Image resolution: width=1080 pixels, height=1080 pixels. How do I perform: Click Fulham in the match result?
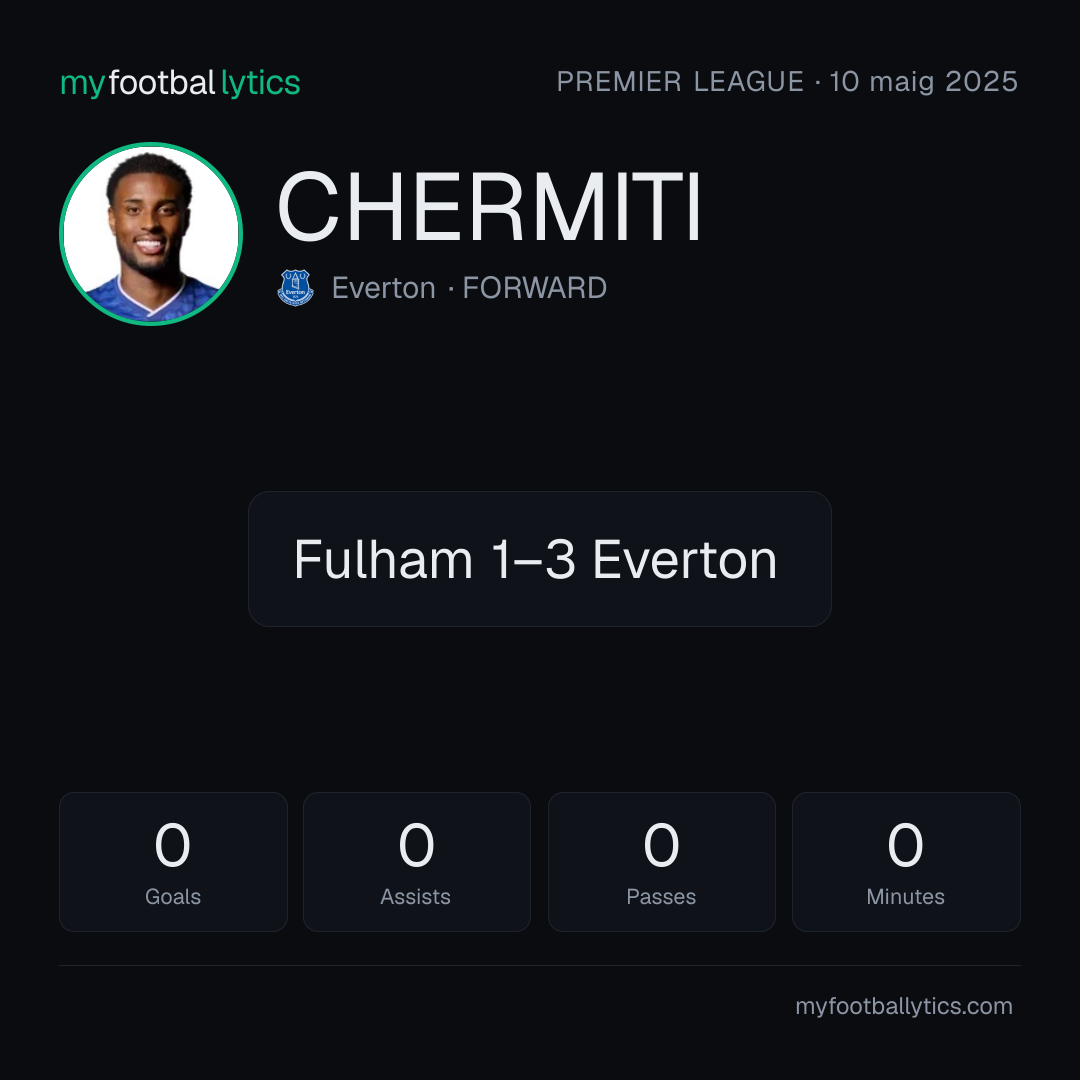(x=383, y=559)
